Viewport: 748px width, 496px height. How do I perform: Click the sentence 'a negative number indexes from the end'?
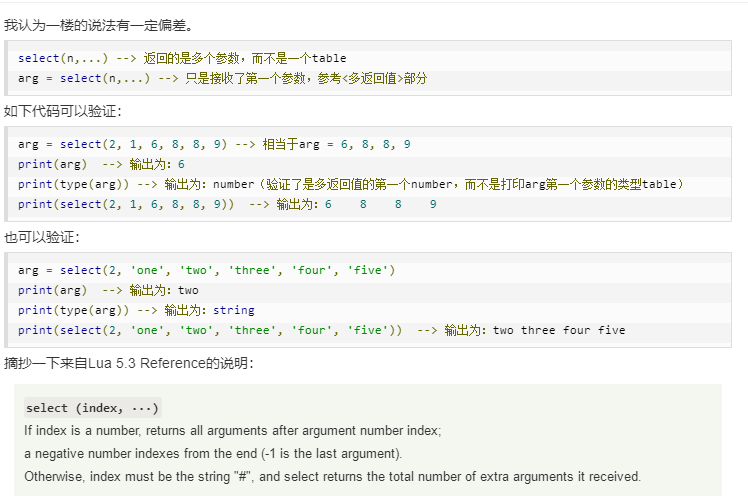pos(213,454)
